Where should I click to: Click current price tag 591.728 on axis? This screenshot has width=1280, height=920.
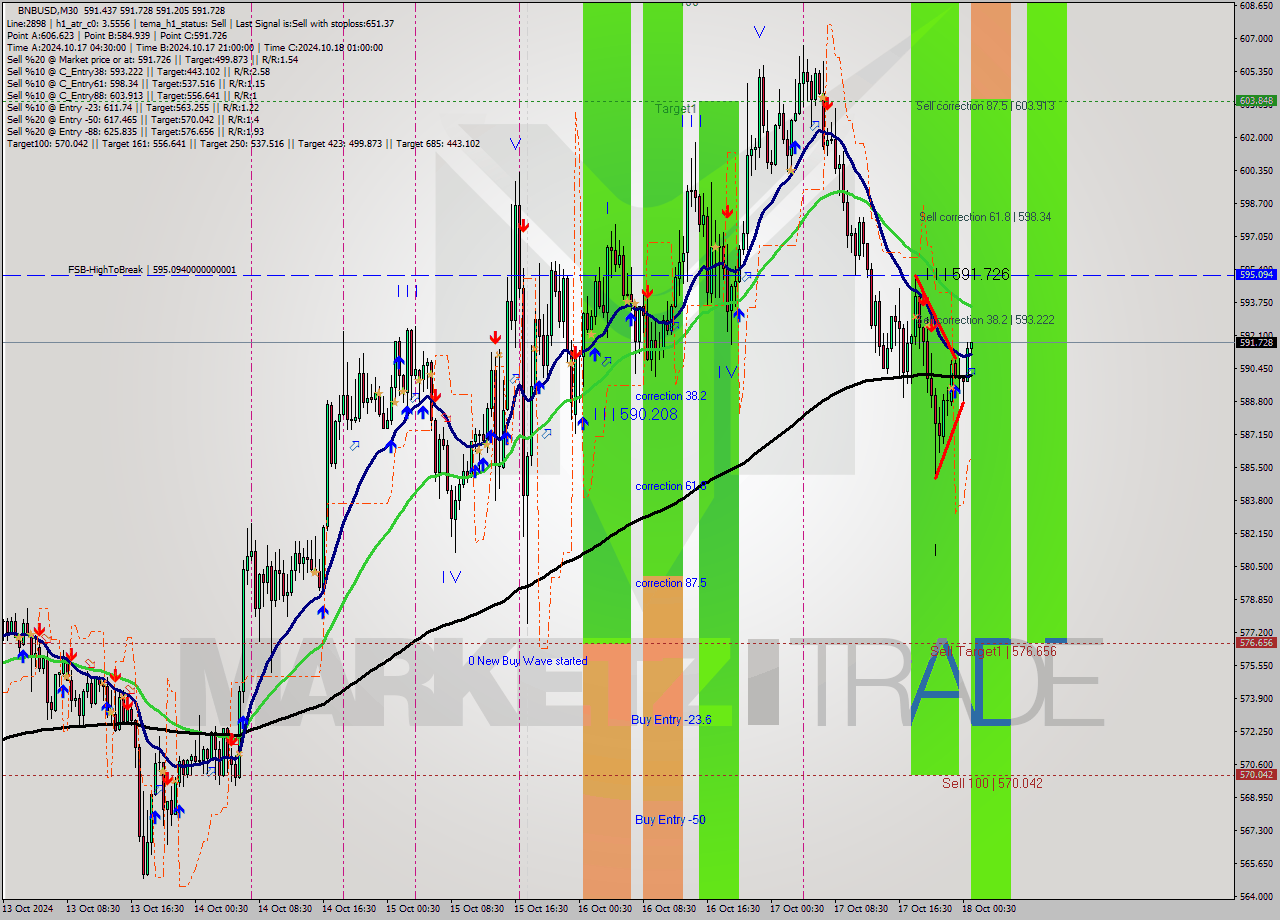point(1256,342)
